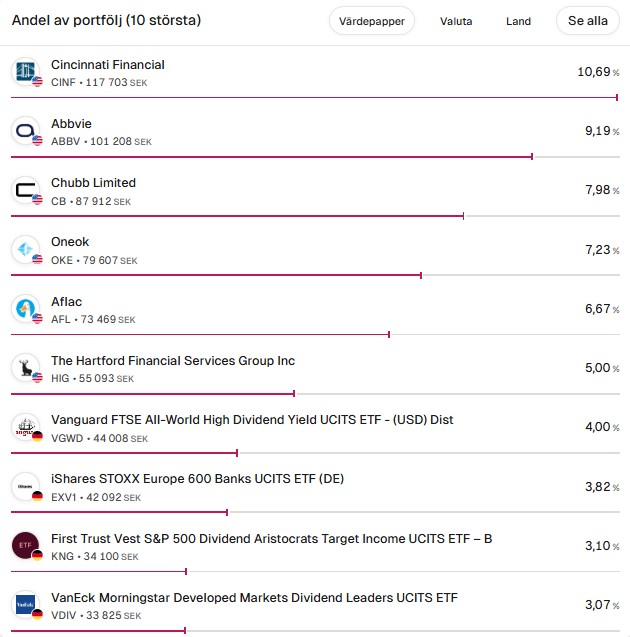Click the Hartford stag logo icon
Image resolution: width=630 pixels, height=637 pixels.
(x=25, y=368)
